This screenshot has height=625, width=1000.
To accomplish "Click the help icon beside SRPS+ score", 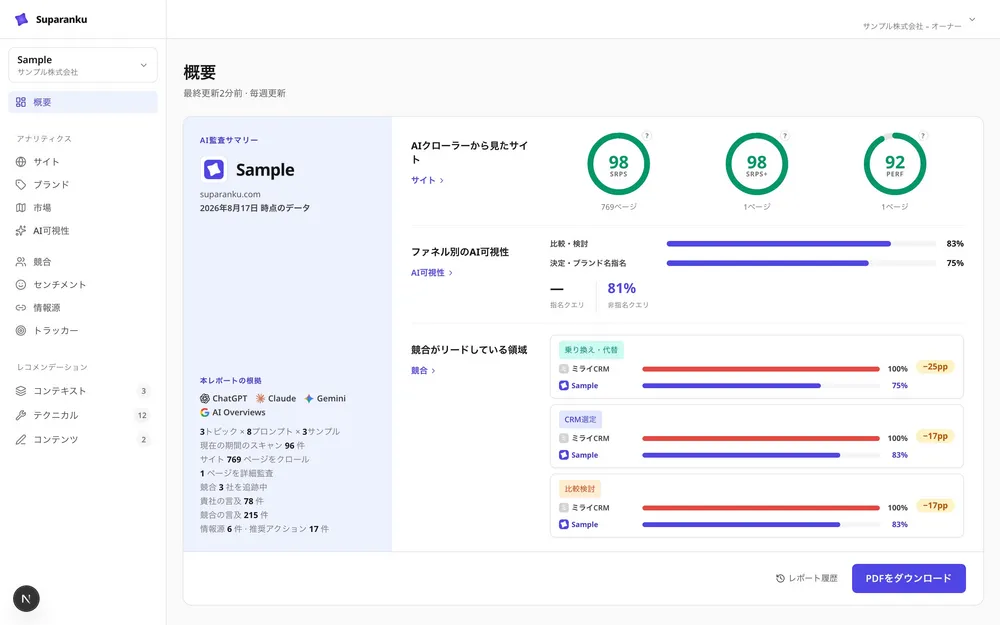I will point(785,136).
